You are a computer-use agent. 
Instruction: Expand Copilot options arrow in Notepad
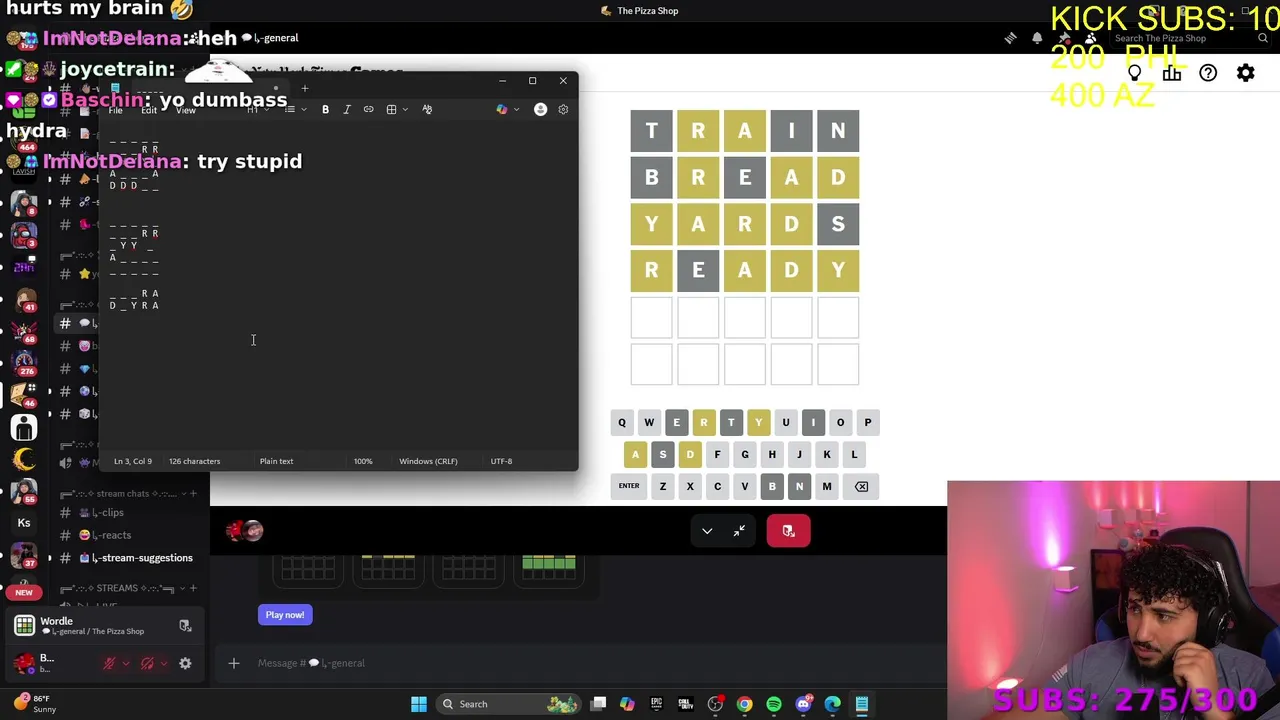515,109
